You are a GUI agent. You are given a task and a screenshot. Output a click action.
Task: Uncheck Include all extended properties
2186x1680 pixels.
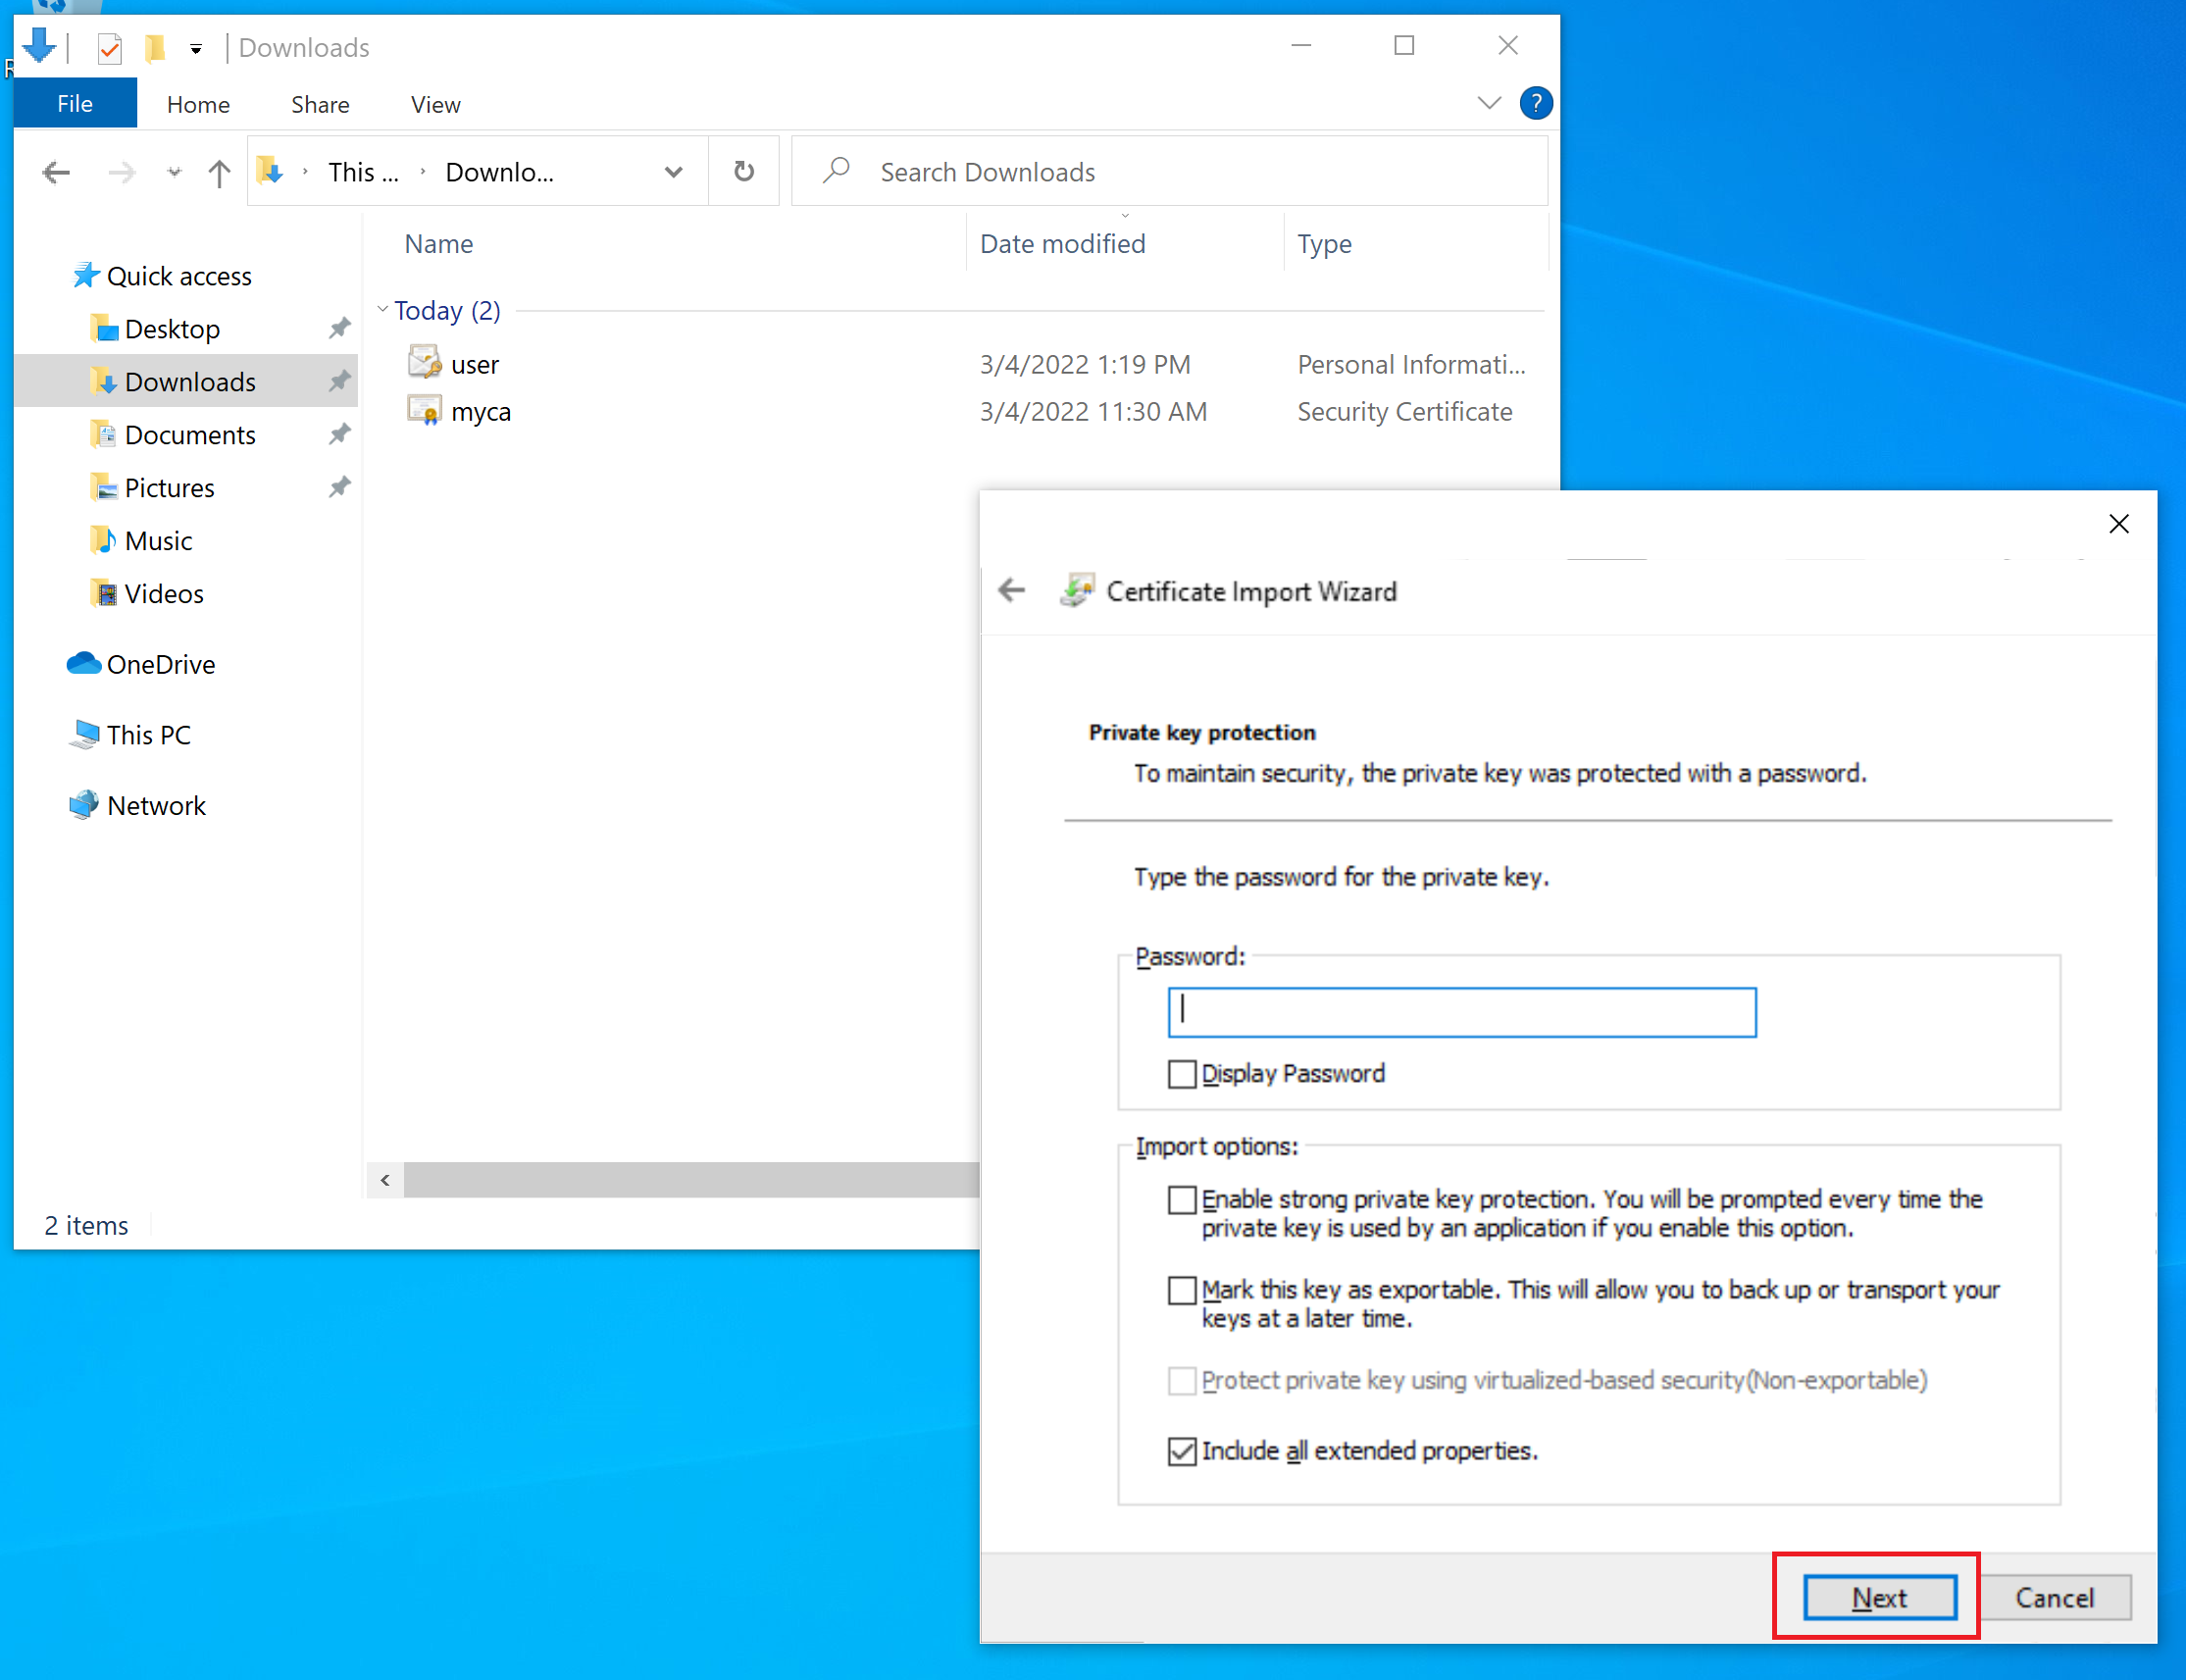(1182, 1450)
